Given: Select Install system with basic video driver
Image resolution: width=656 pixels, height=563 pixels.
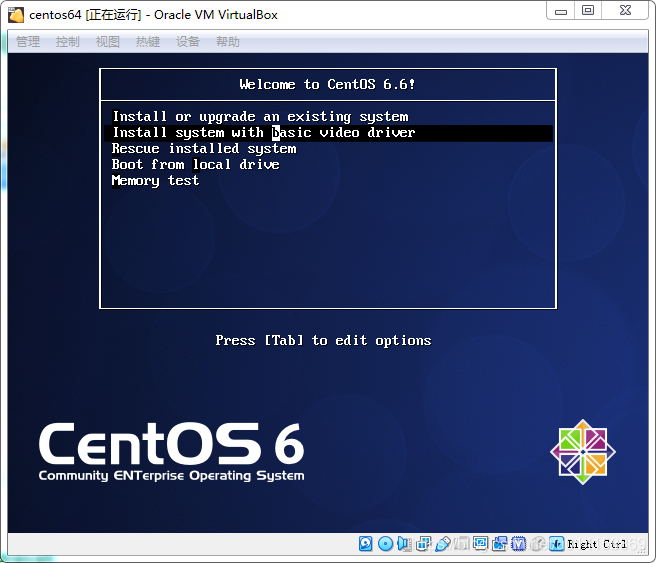Looking at the screenshot, I should [x=328, y=133].
